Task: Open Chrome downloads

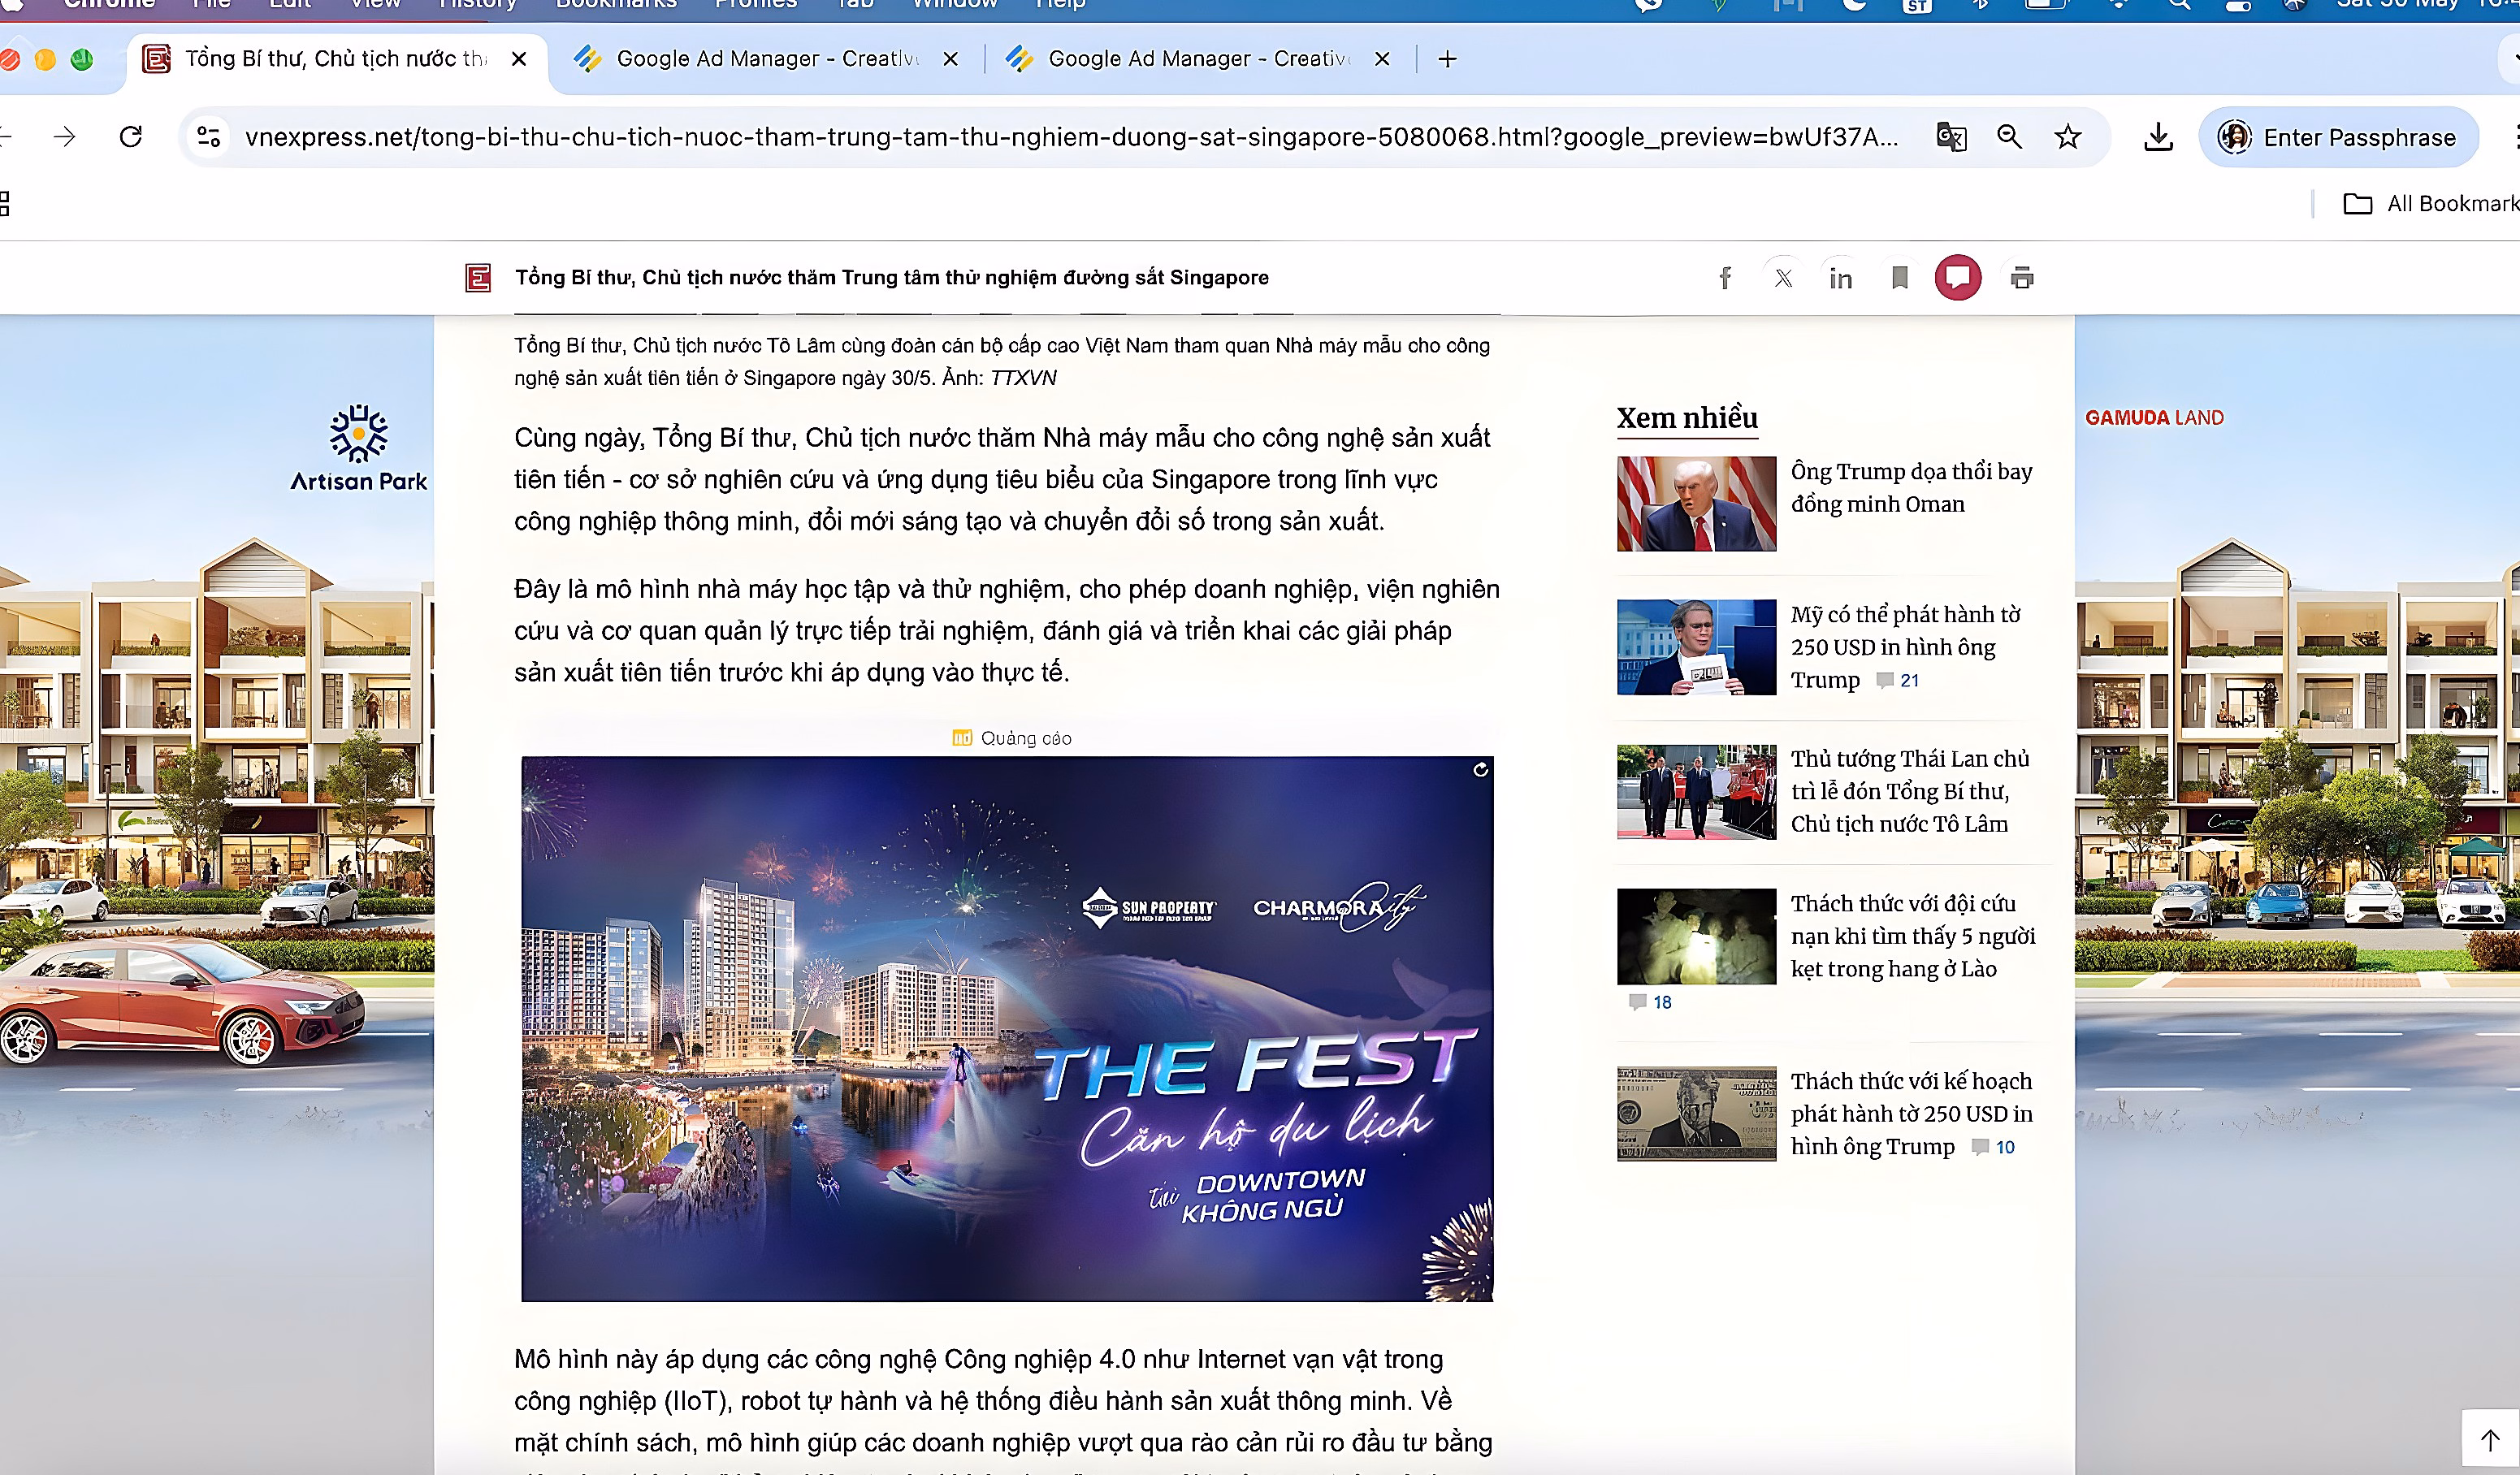Action: point(2158,137)
